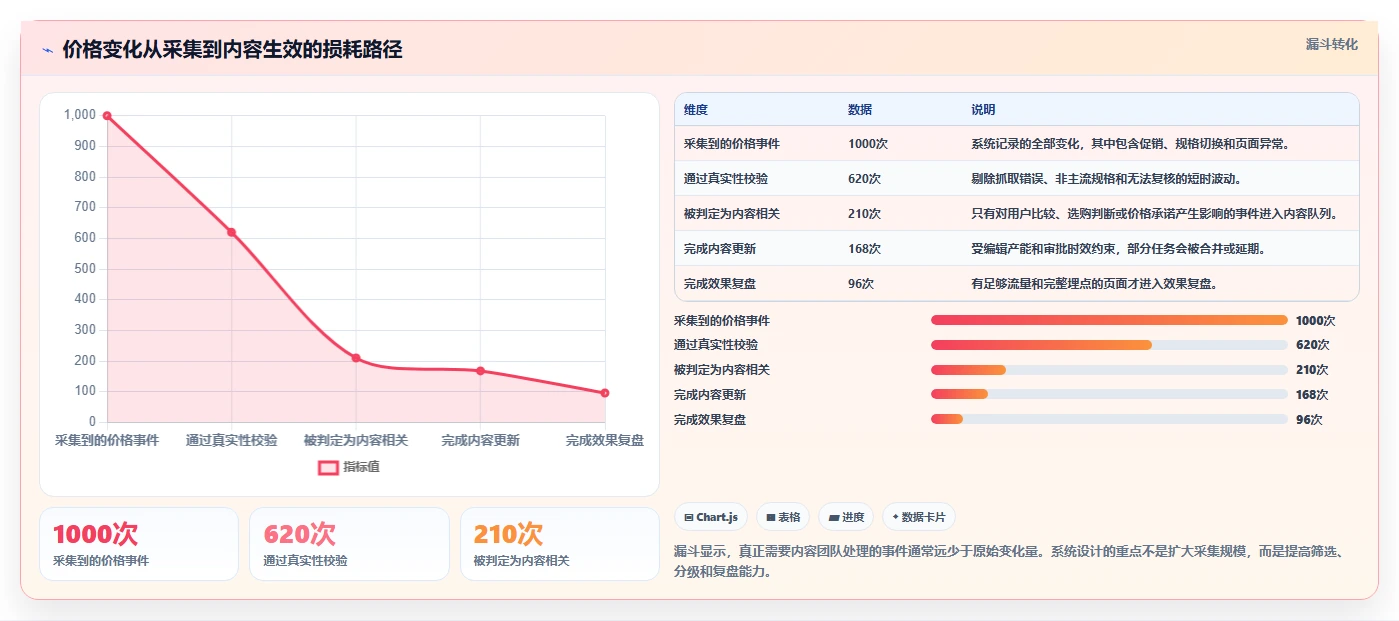Toggle the 指标值 legend swatch under the chart
The height and width of the screenshot is (621, 1399).
(328, 467)
